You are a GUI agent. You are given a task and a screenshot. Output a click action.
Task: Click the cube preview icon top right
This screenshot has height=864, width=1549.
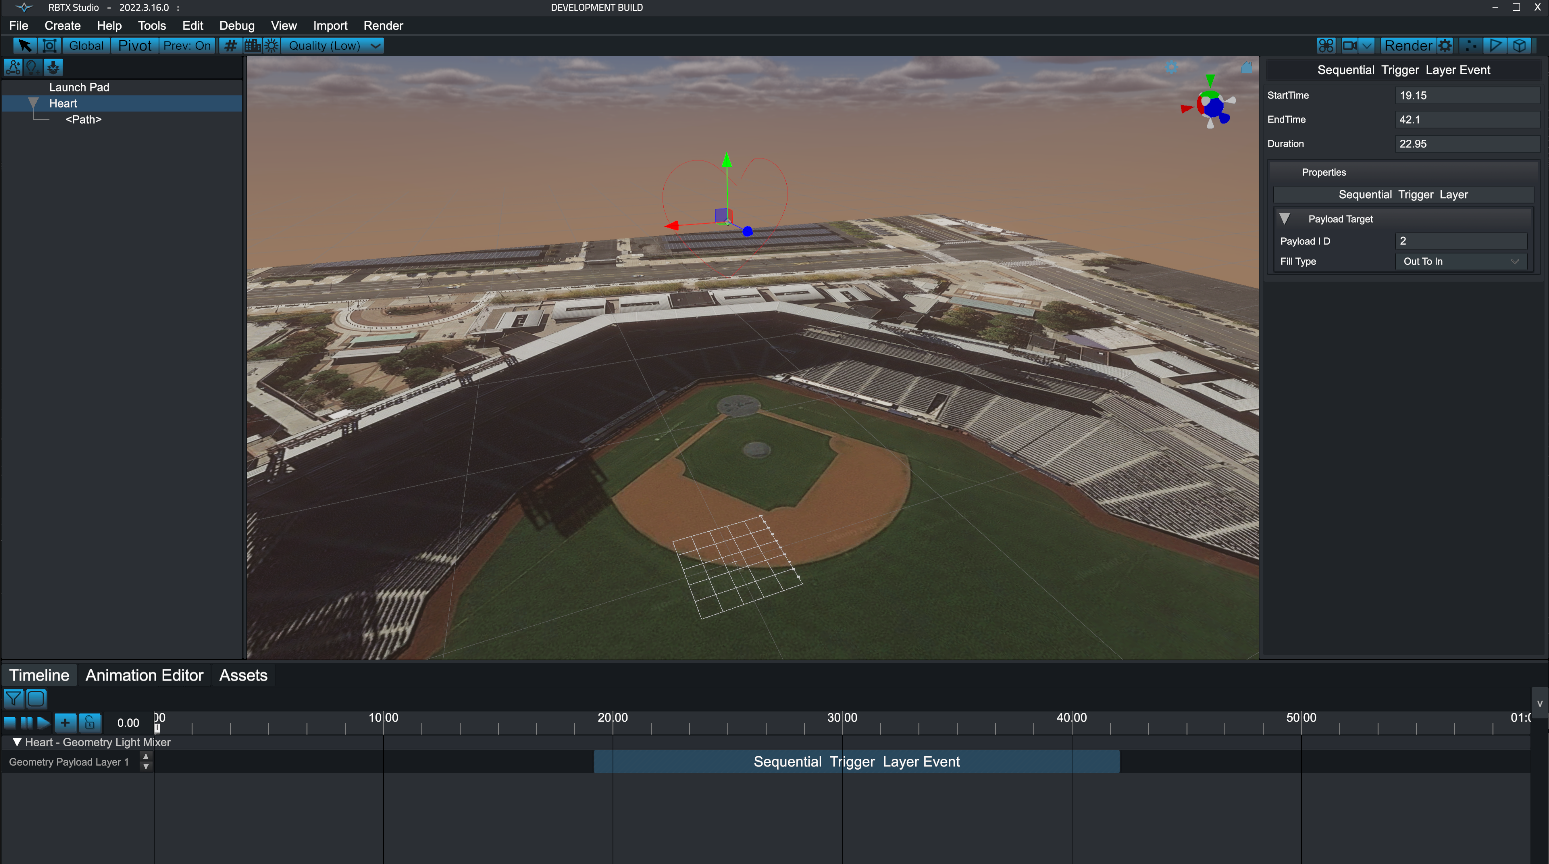pyautogui.click(x=1520, y=45)
